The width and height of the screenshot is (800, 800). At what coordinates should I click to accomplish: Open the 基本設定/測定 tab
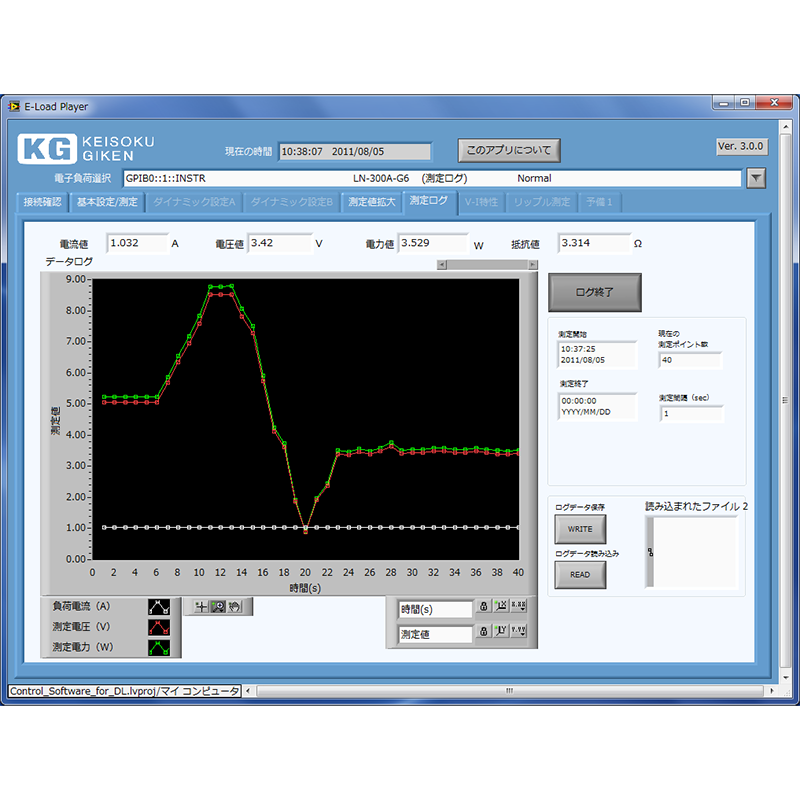(x=108, y=202)
